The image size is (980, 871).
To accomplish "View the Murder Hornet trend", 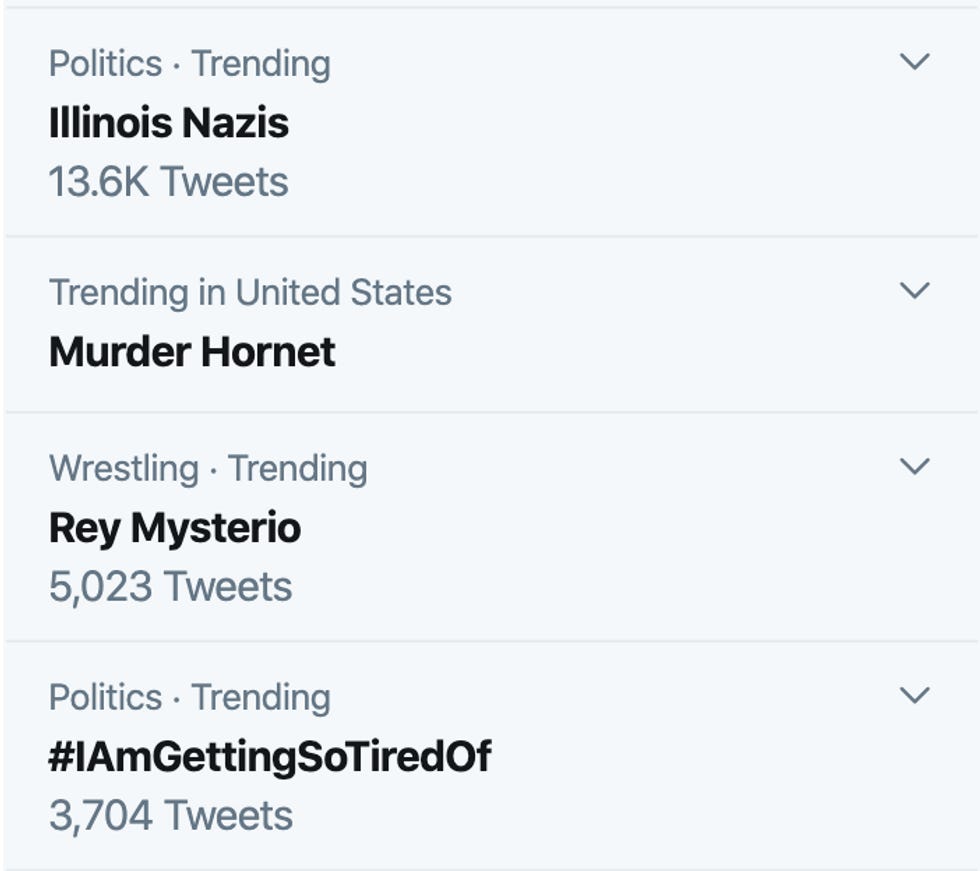I will [191, 352].
